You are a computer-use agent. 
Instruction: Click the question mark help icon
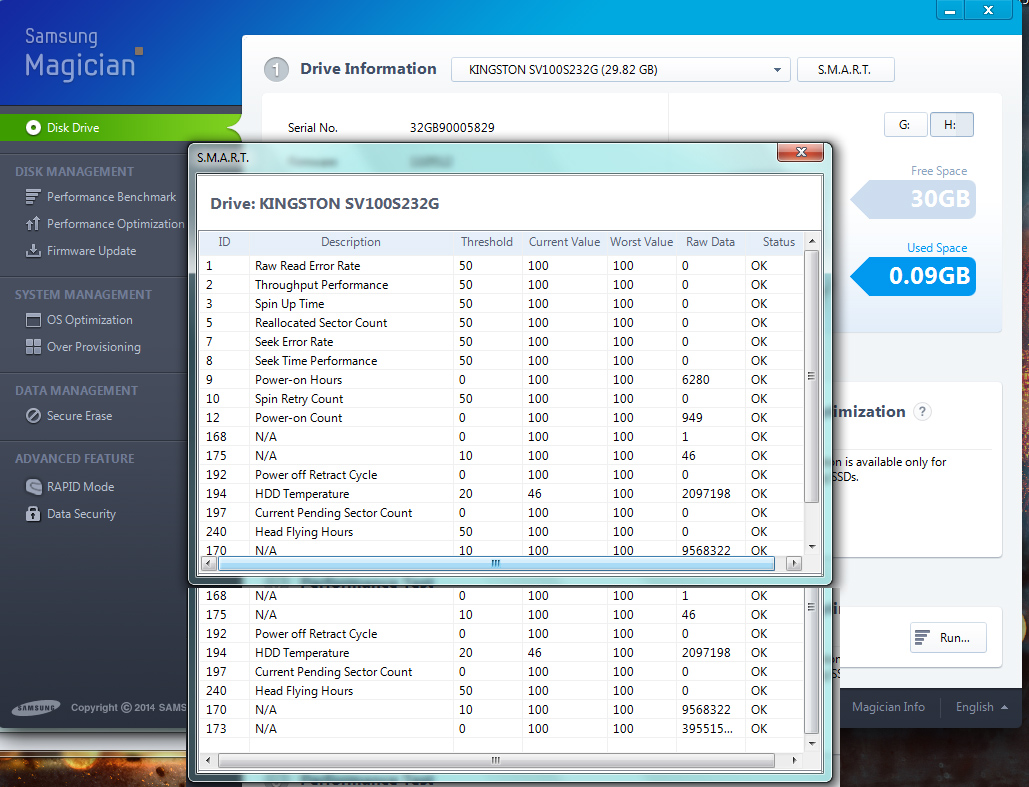click(x=923, y=412)
